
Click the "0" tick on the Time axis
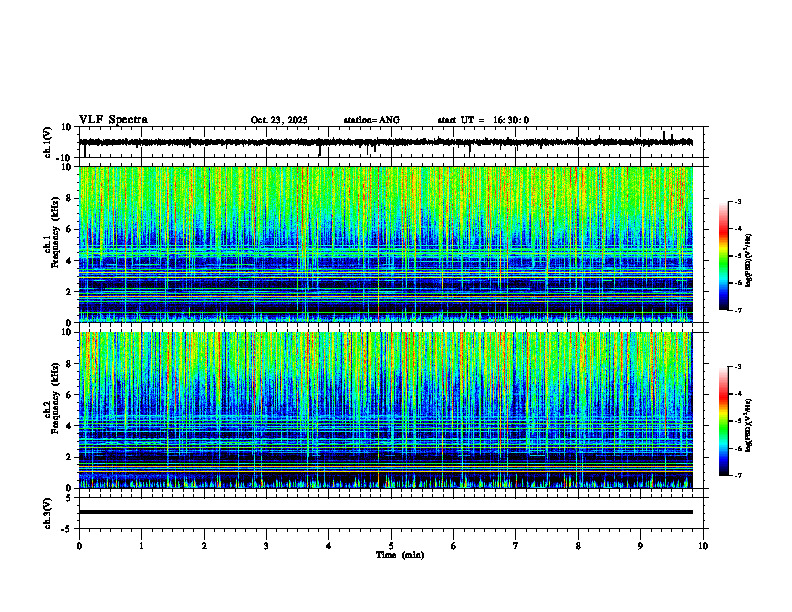(79, 546)
